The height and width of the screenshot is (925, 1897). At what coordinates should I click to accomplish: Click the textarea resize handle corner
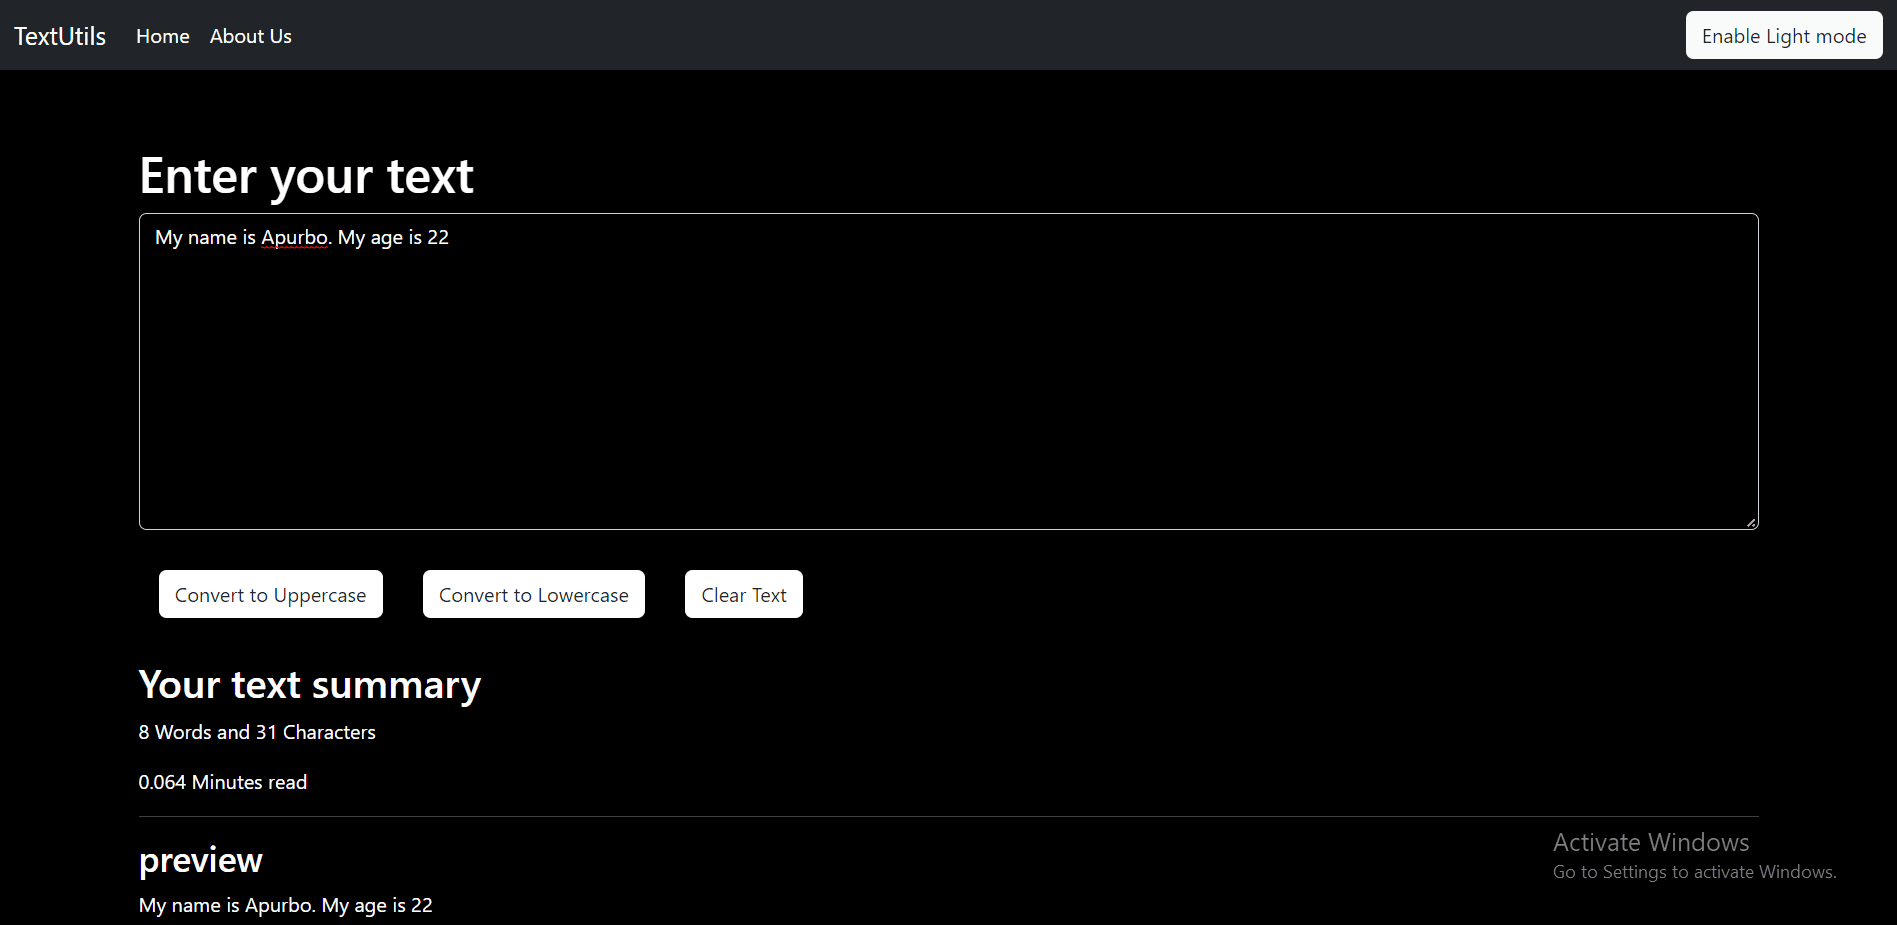[x=1751, y=522]
